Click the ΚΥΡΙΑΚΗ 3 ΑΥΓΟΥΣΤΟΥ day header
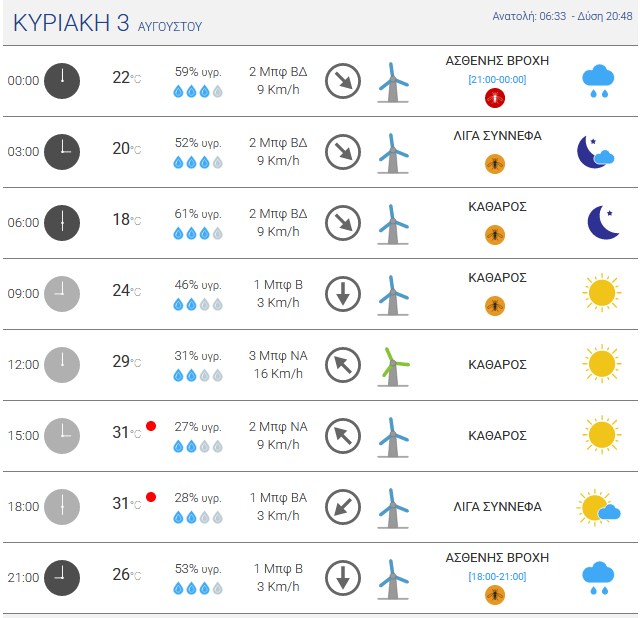This screenshot has height=618, width=640. tap(108, 23)
